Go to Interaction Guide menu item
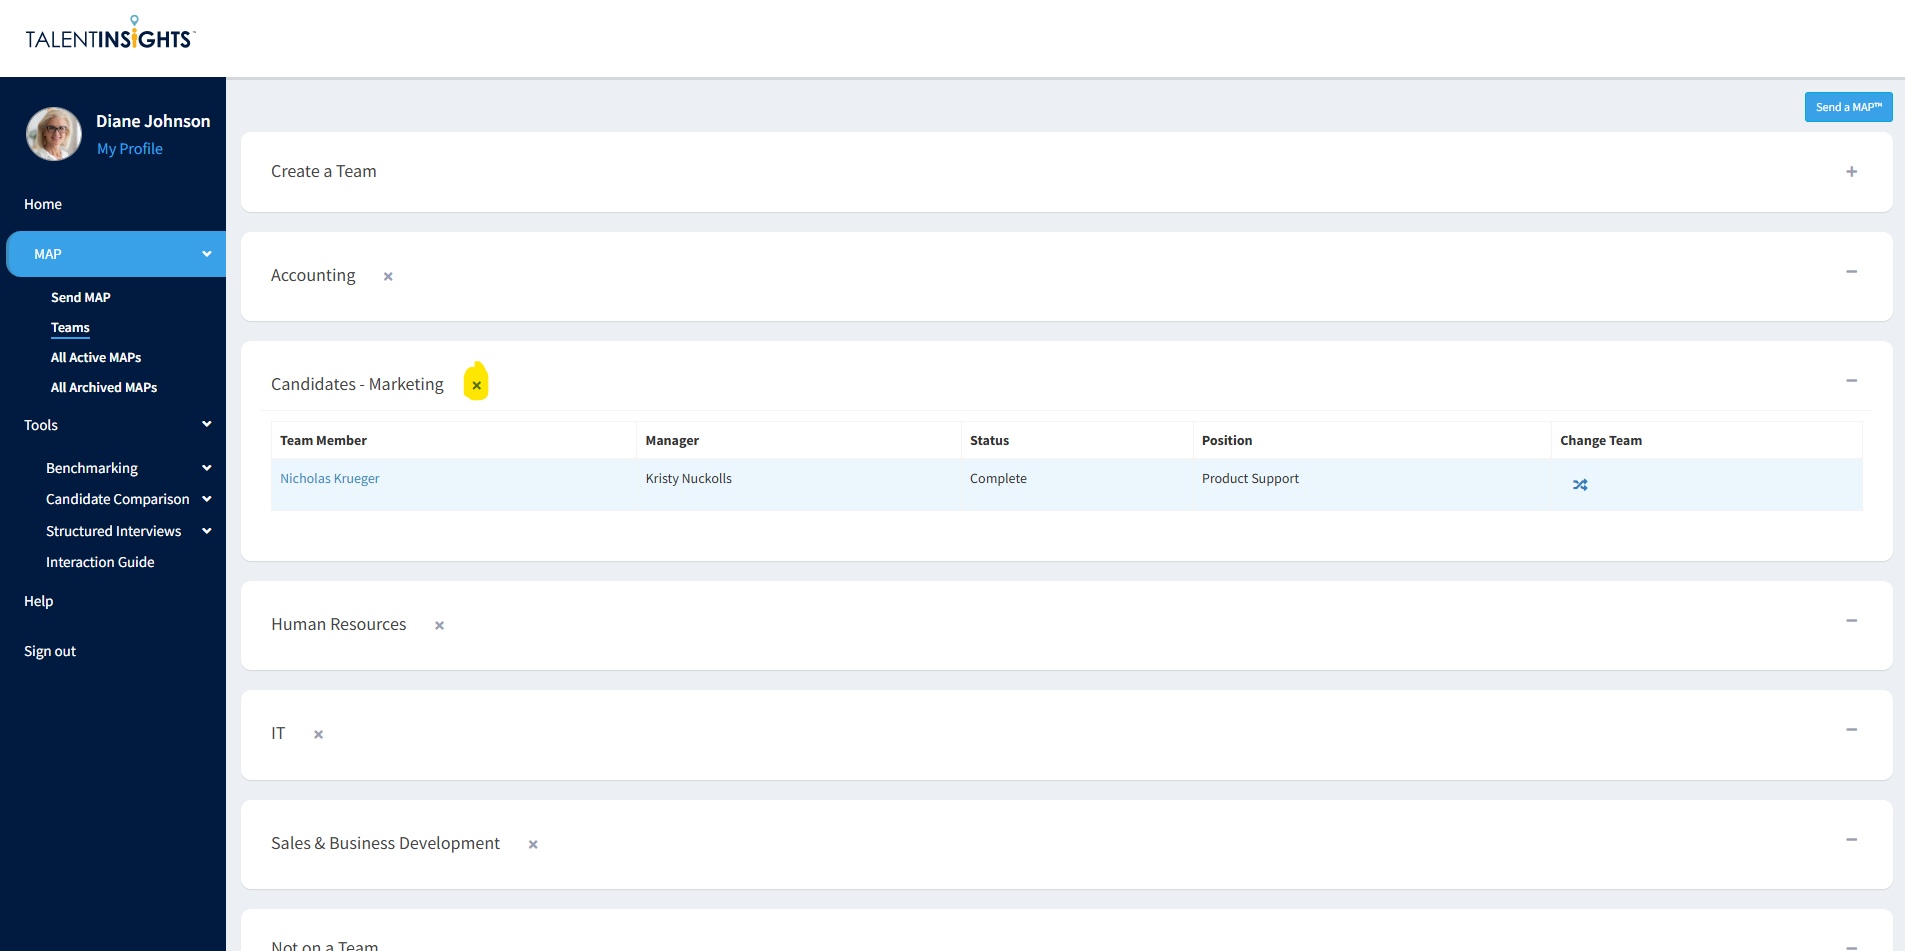Screen dimensions: 1905x951 (x=100, y=563)
